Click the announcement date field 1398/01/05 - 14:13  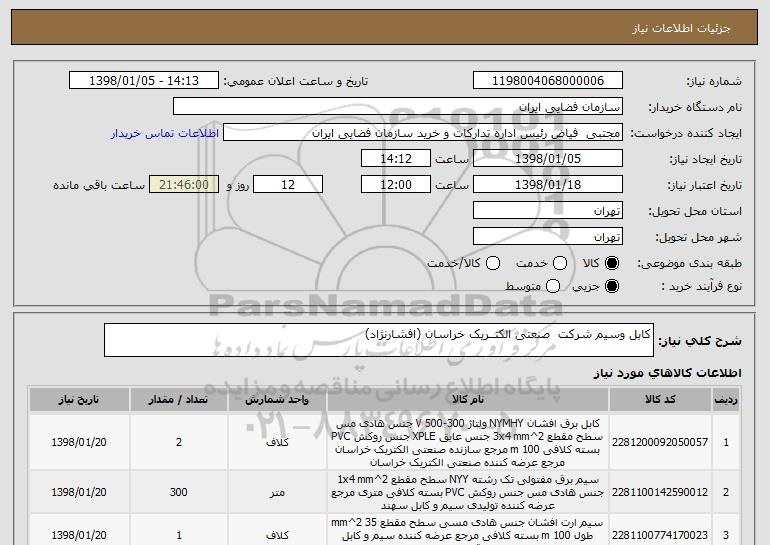coord(144,80)
